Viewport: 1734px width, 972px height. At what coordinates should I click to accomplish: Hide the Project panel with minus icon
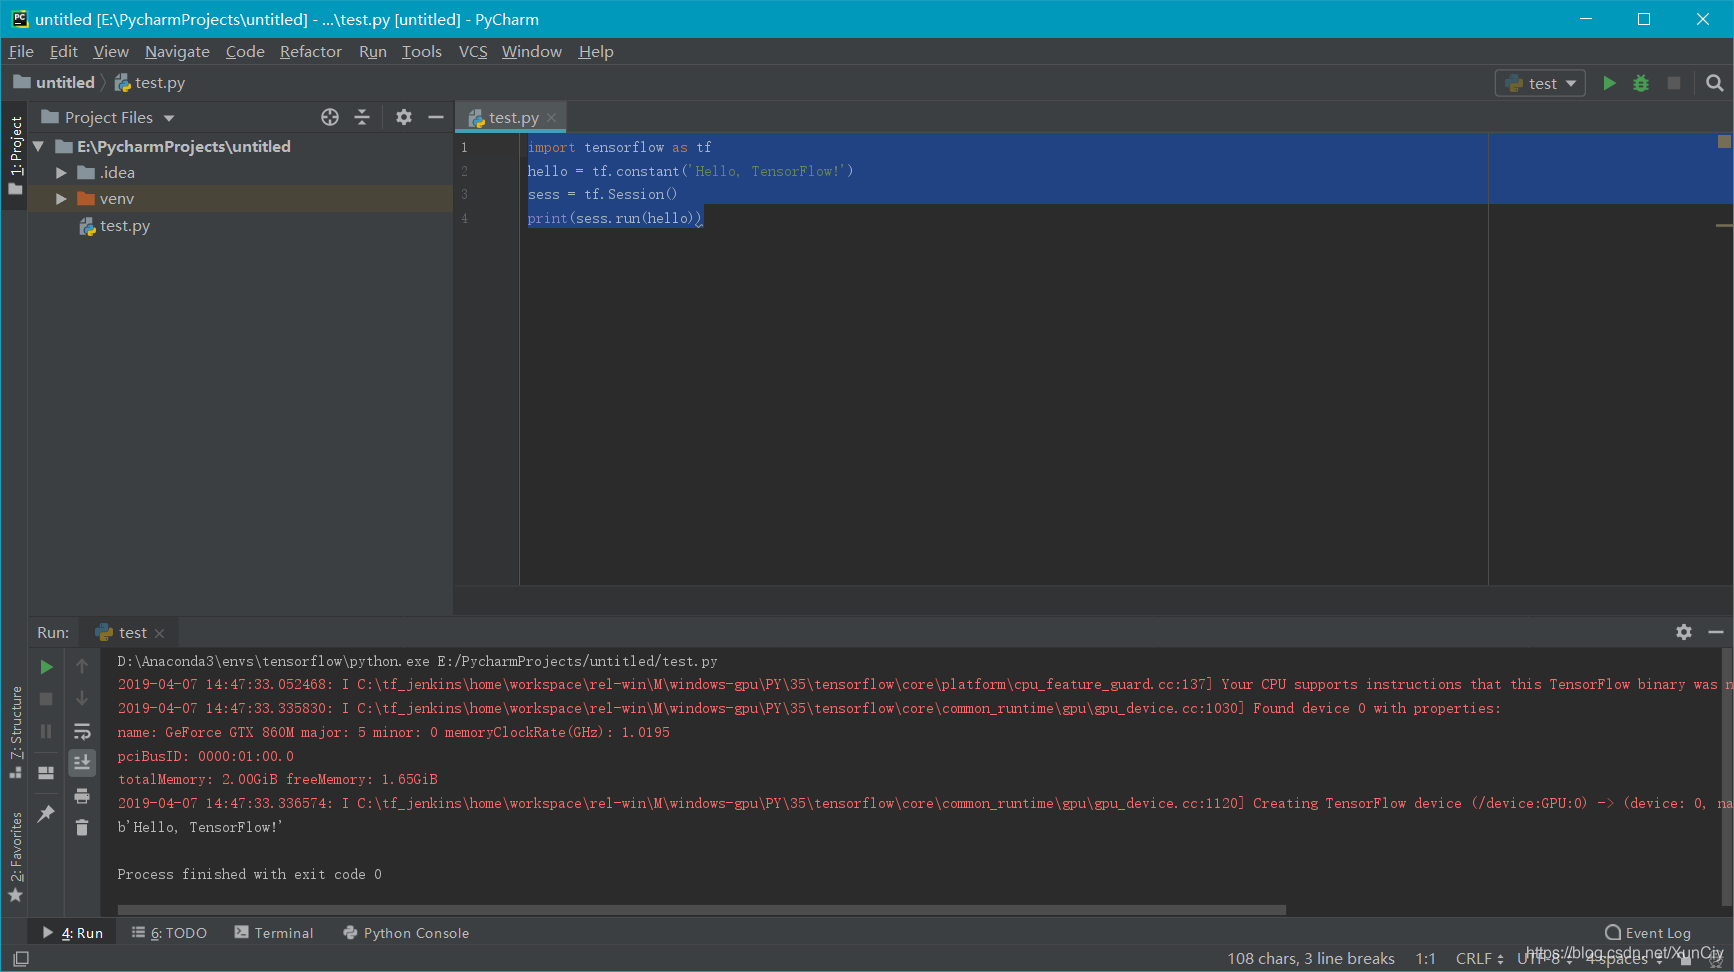(436, 117)
